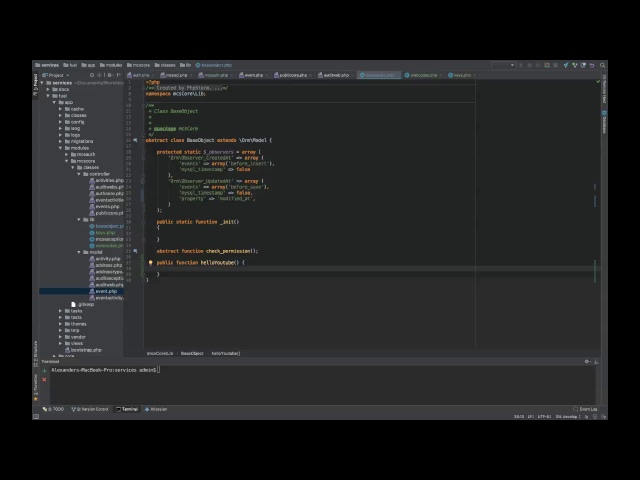Click the mcscore breadcrumb in navigation bar
640x480 pixels.
click(x=138, y=65)
